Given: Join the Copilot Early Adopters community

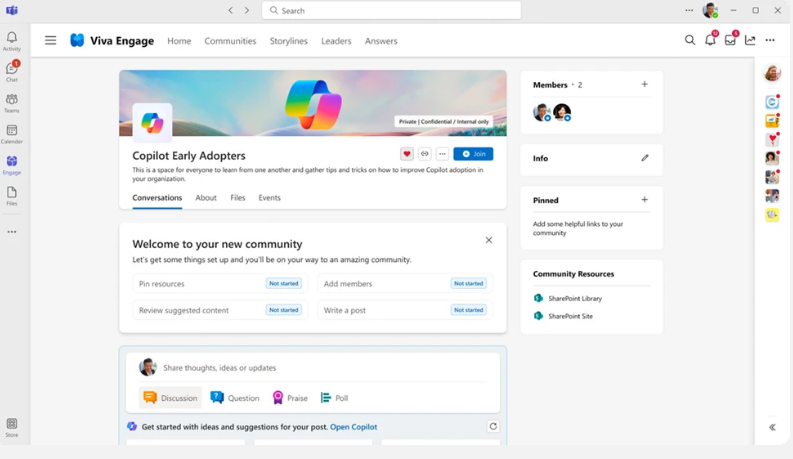Looking at the screenshot, I should pos(473,154).
